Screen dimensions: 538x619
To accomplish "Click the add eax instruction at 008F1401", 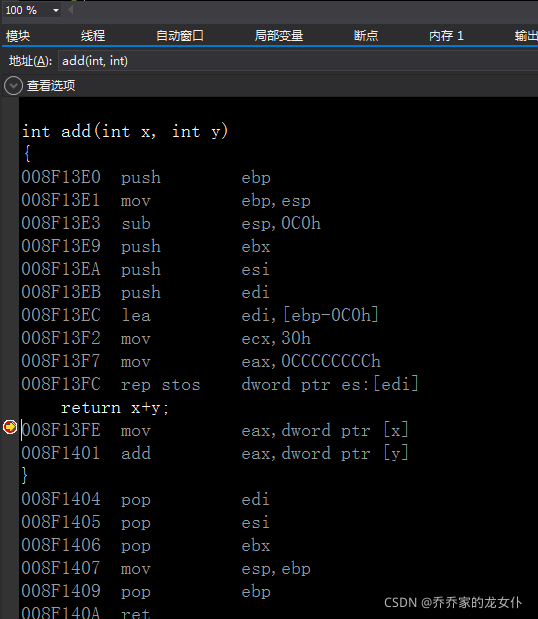I will [x=215, y=453].
